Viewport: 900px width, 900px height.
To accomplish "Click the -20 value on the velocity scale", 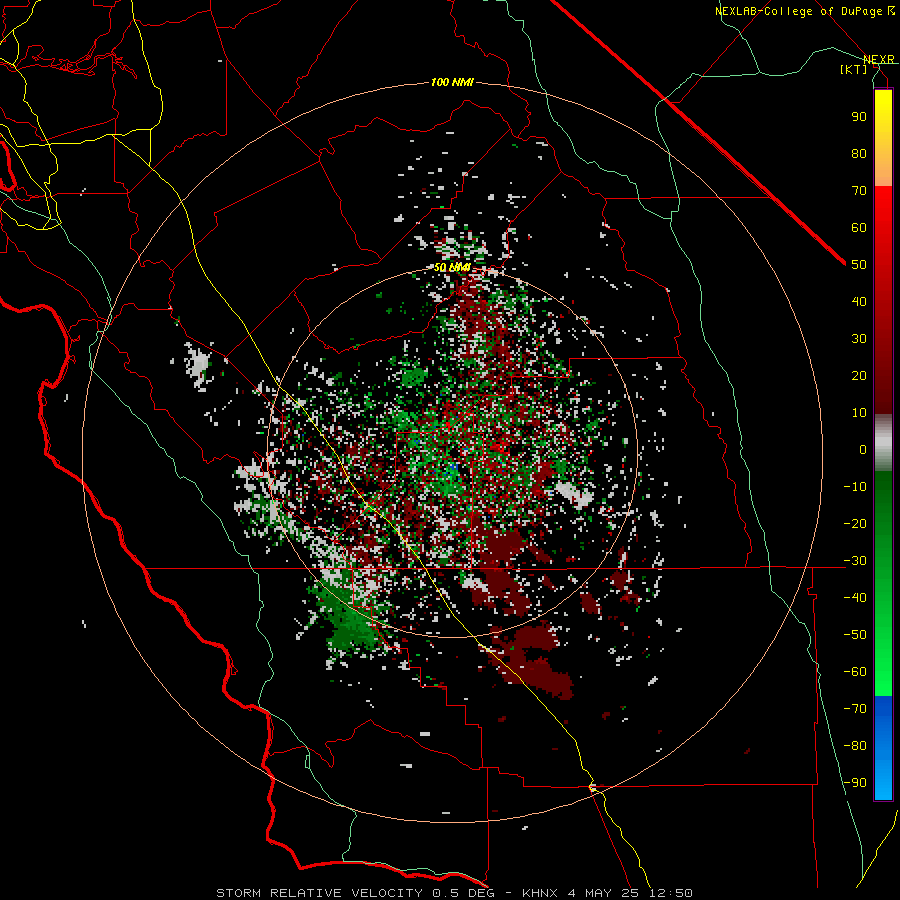I will 855,523.
